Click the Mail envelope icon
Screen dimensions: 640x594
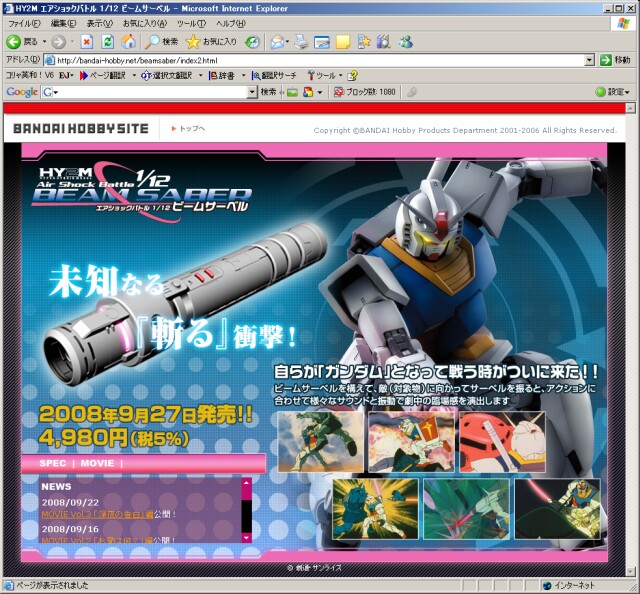click(x=277, y=42)
